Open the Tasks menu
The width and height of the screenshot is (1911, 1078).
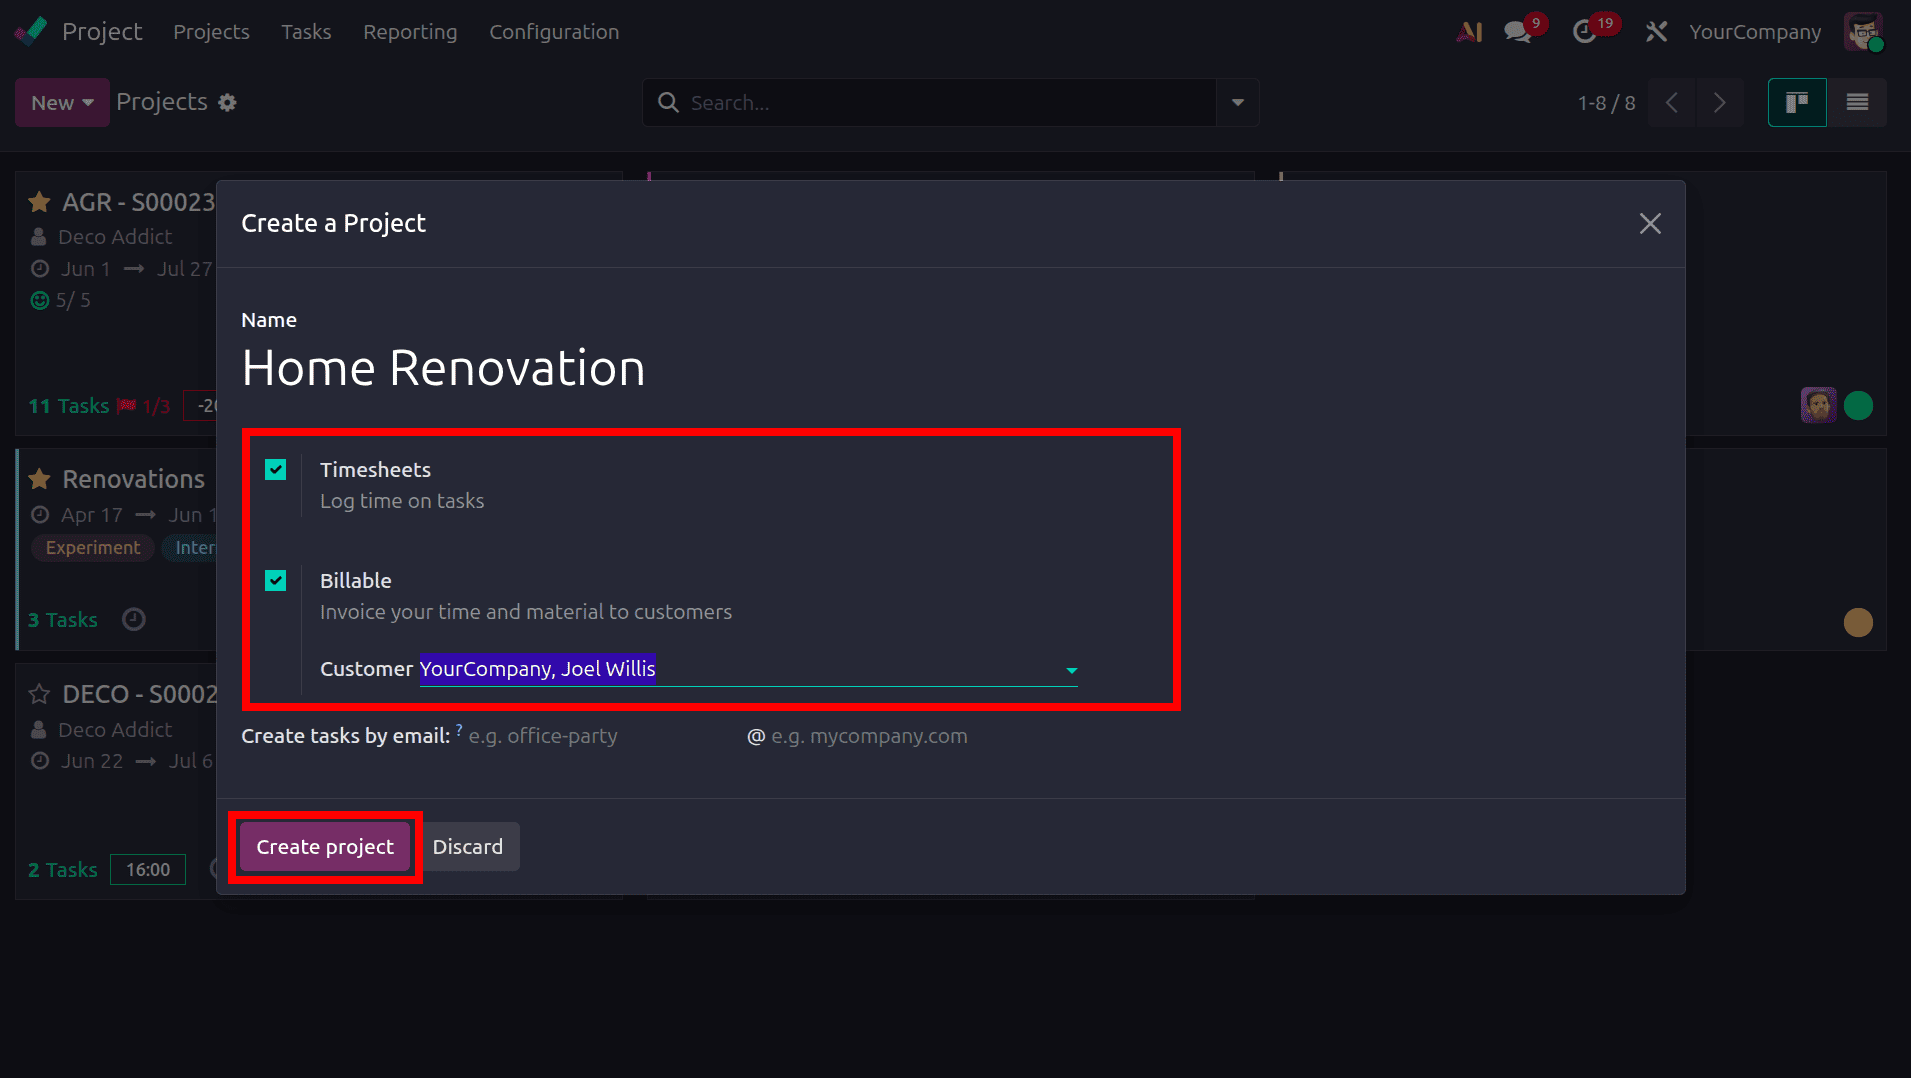point(306,32)
